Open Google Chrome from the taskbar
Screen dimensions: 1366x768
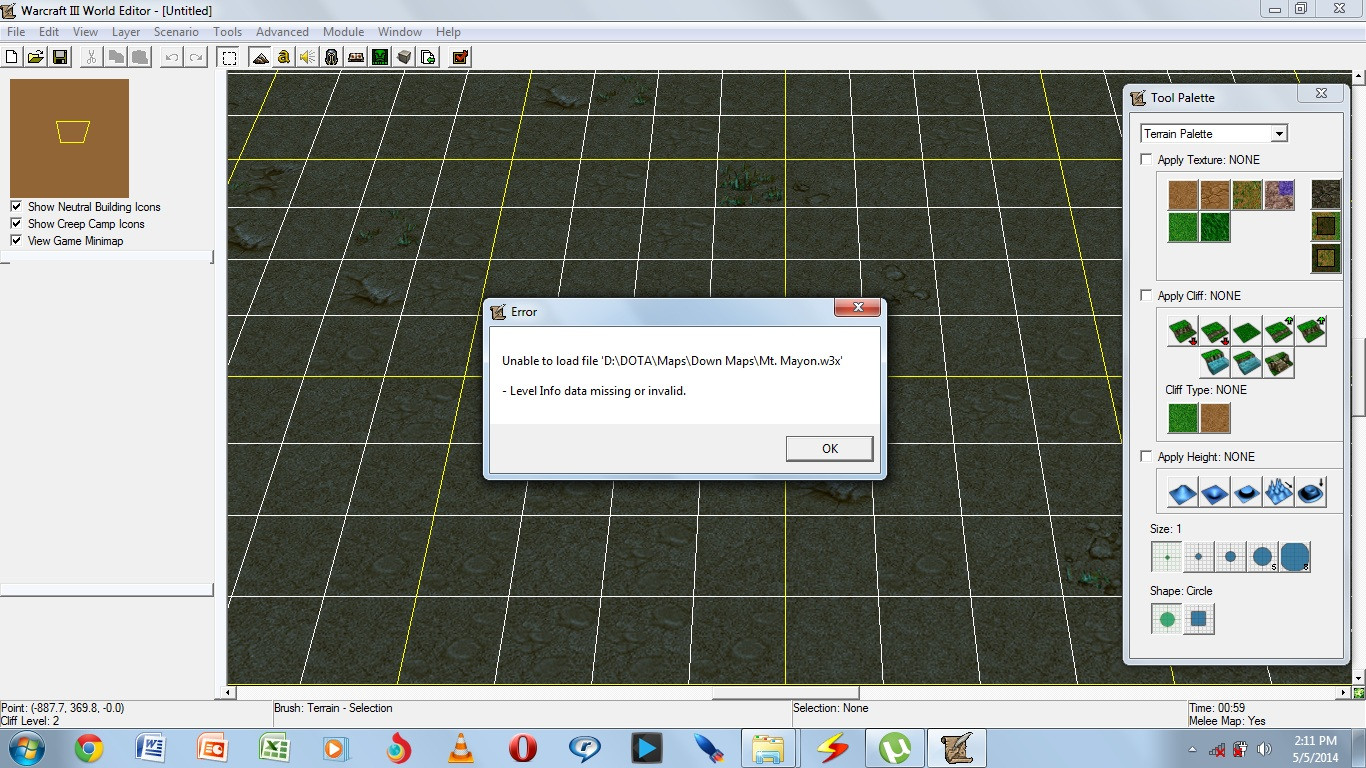[88, 748]
